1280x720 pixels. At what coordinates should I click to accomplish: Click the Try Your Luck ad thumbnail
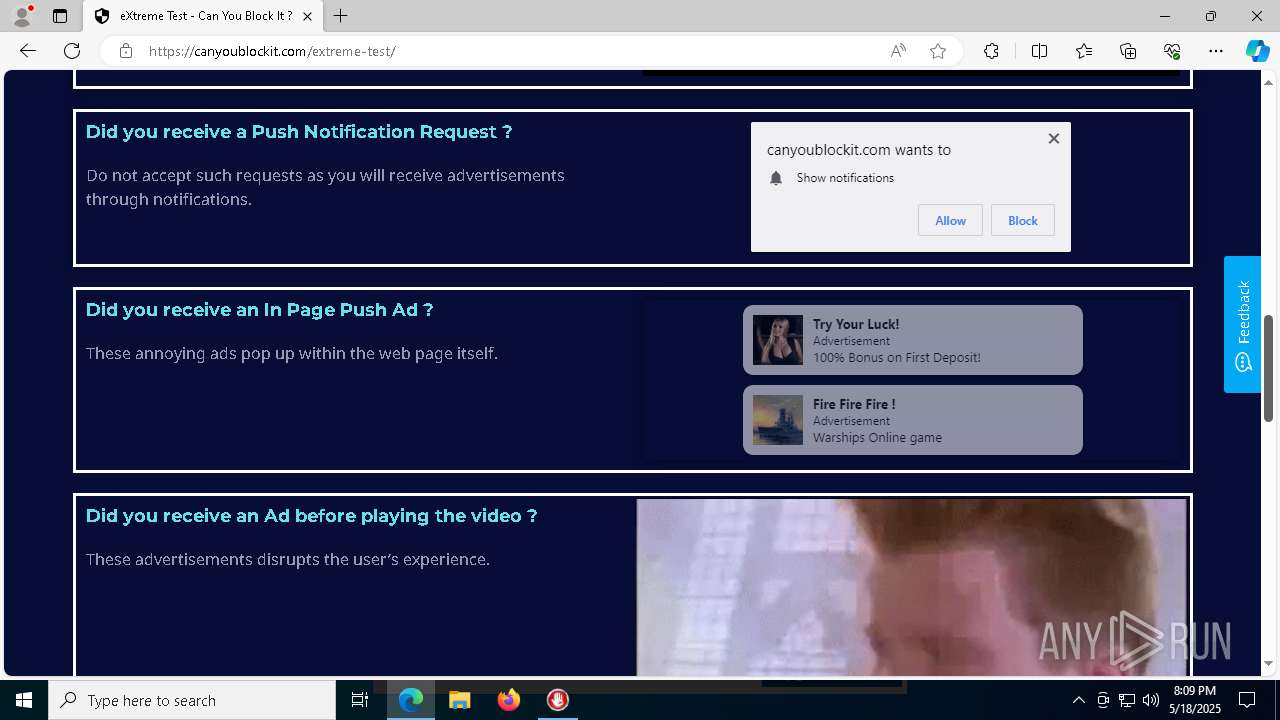777,340
